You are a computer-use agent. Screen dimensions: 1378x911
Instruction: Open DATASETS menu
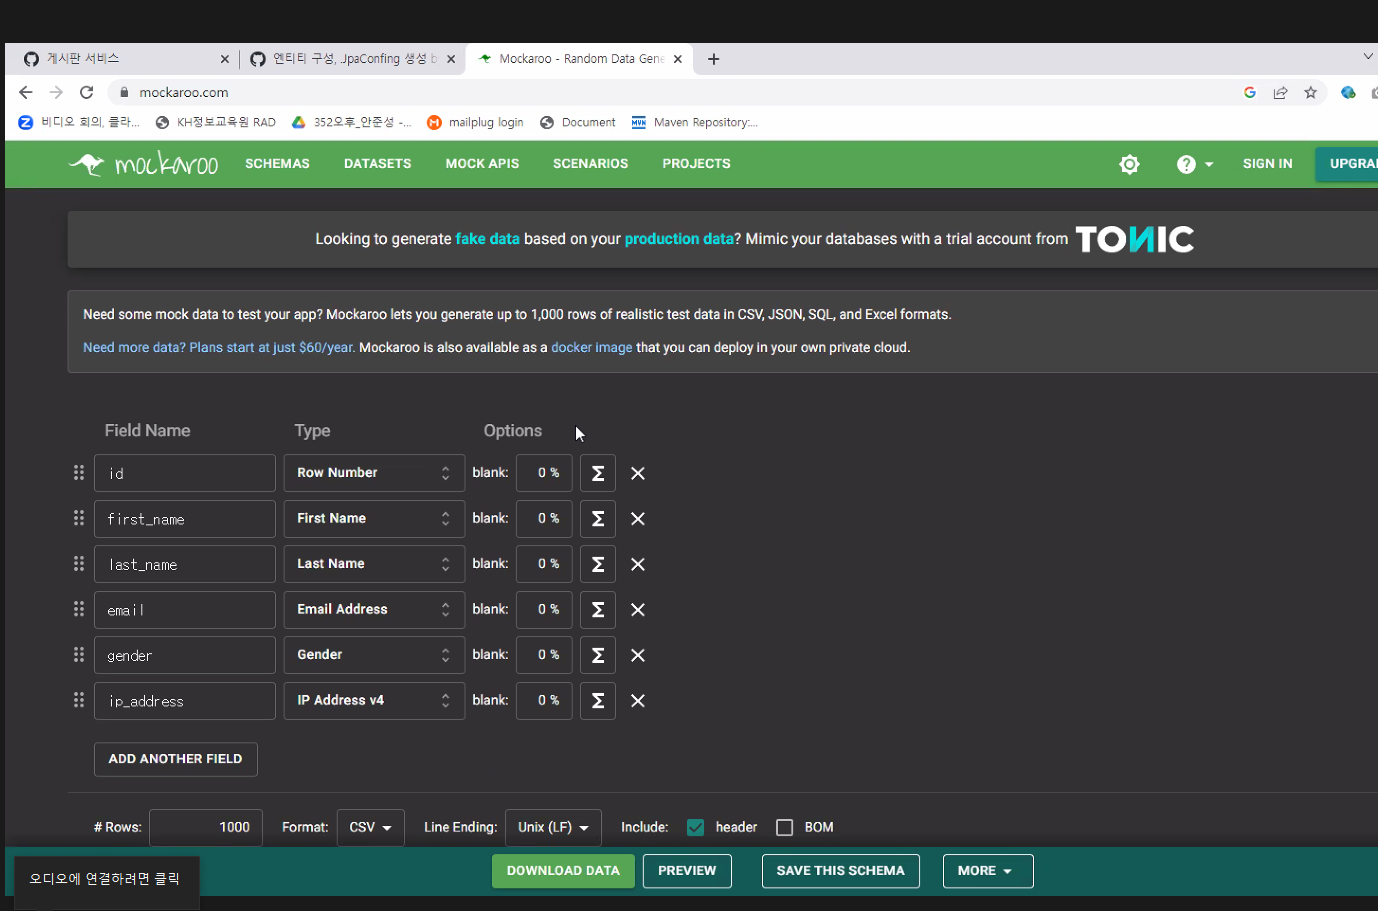point(377,164)
